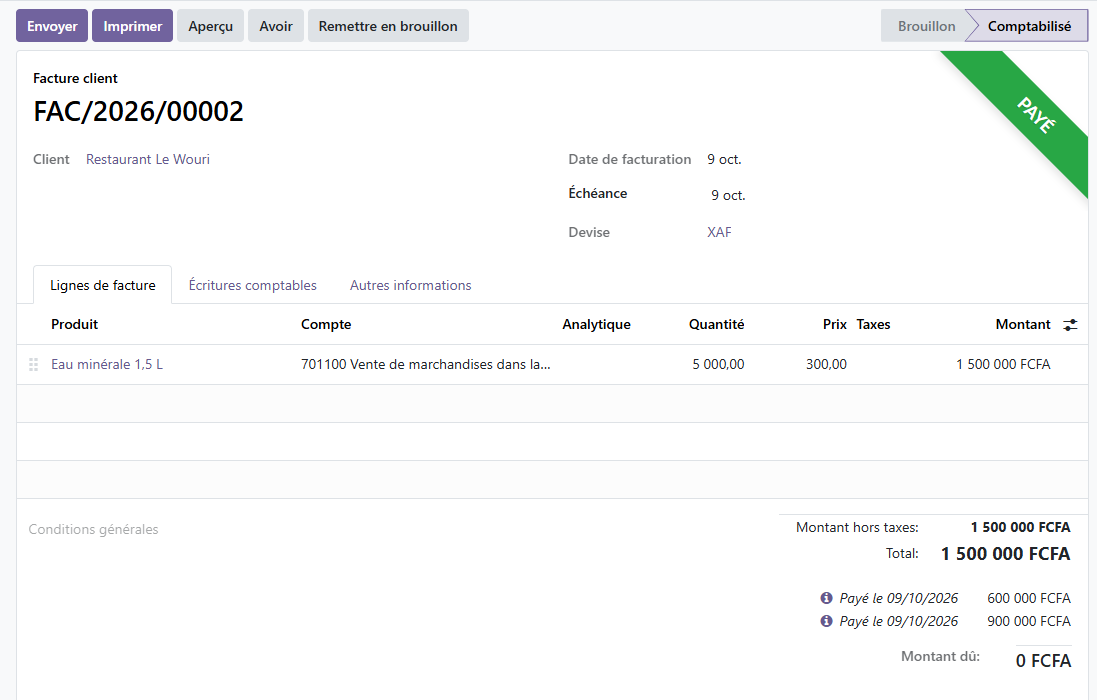Screen dimensions: 1097x700
Task: Click Remettre en brouillon
Action: pyautogui.click(x=388, y=26)
